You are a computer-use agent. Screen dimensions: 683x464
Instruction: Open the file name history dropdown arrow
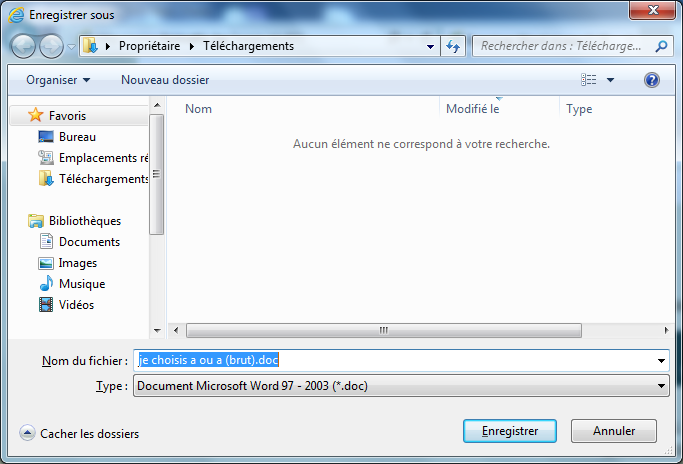pyautogui.click(x=661, y=361)
